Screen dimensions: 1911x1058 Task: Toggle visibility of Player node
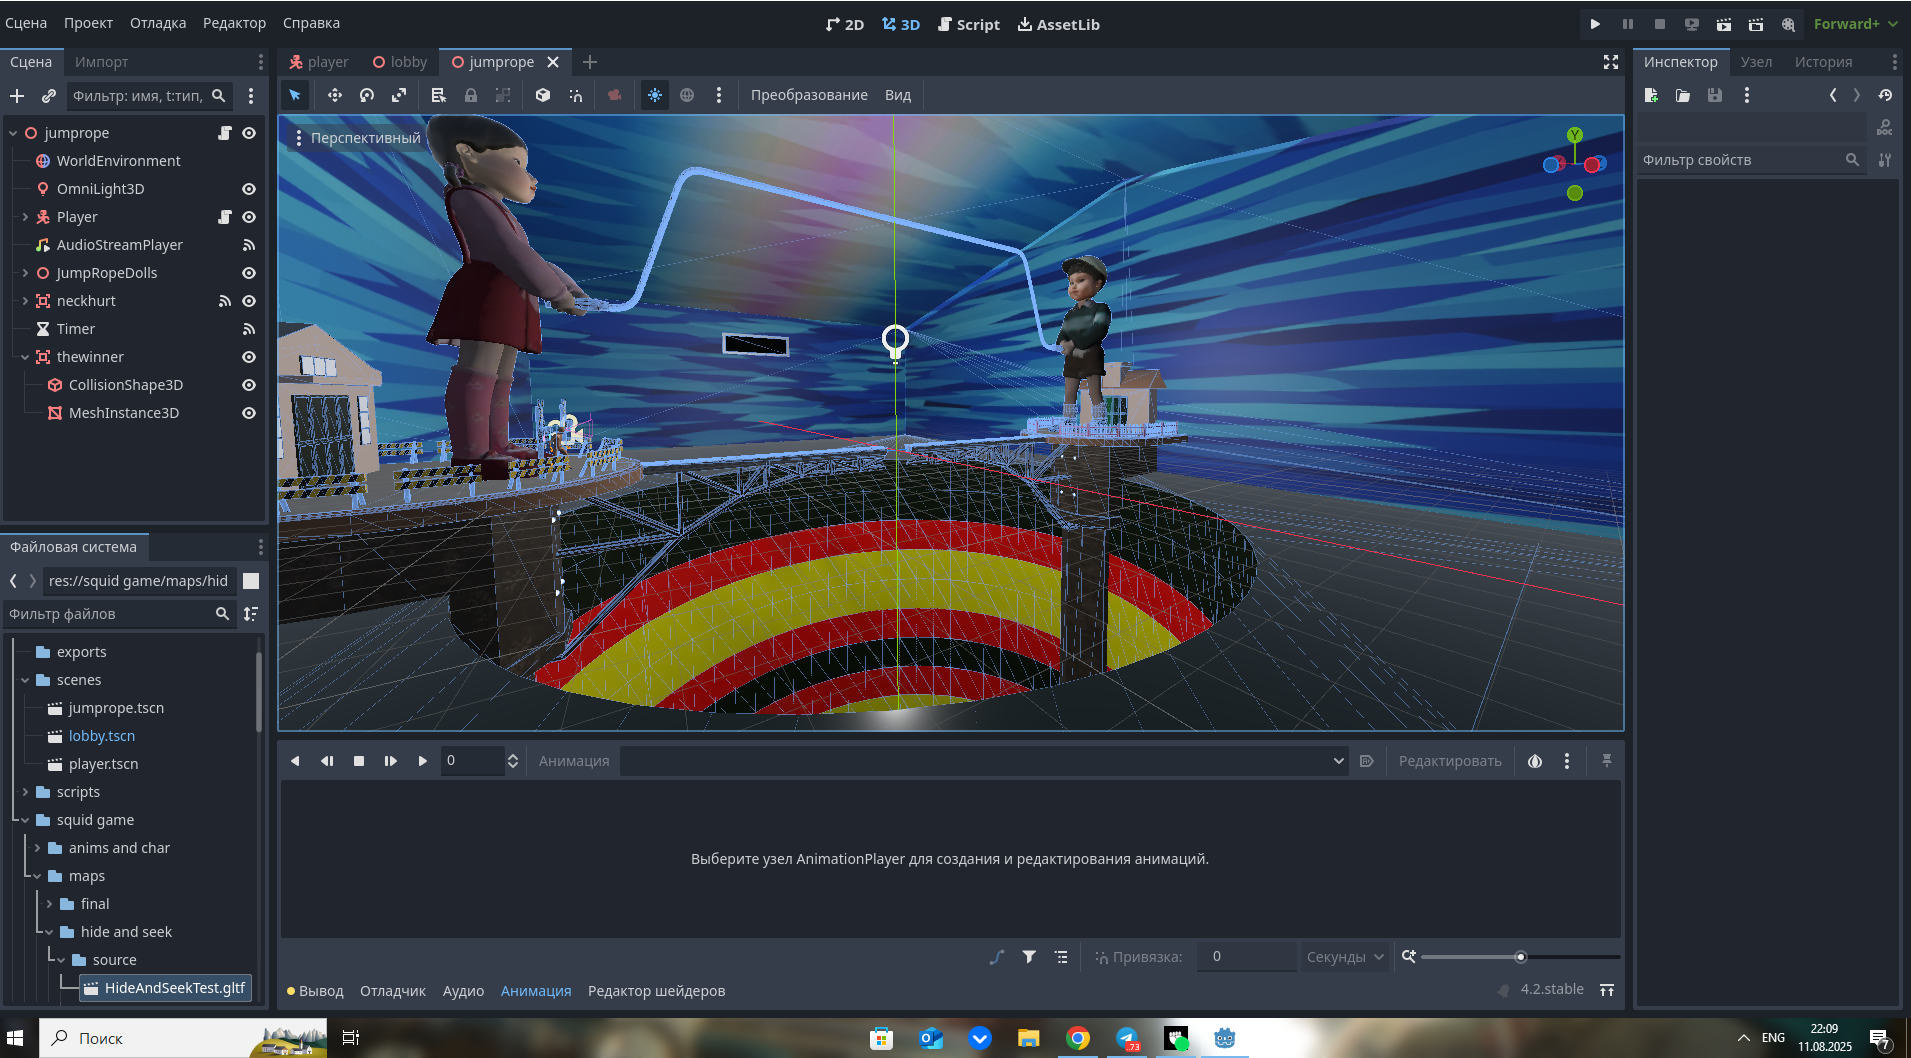tap(249, 217)
